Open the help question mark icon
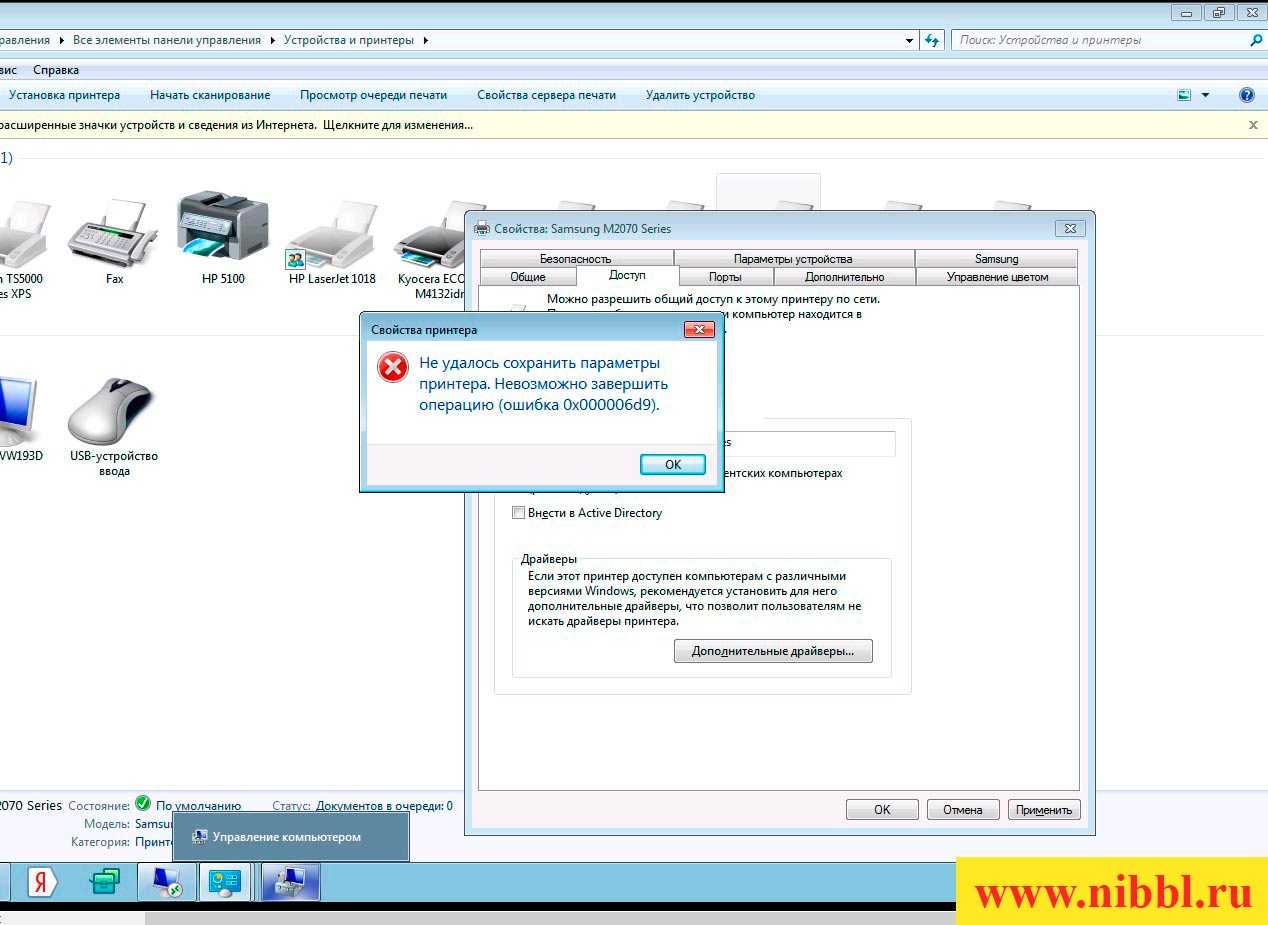Image resolution: width=1268 pixels, height=925 pixels. pyautogui.click(x=1246, y=95)
